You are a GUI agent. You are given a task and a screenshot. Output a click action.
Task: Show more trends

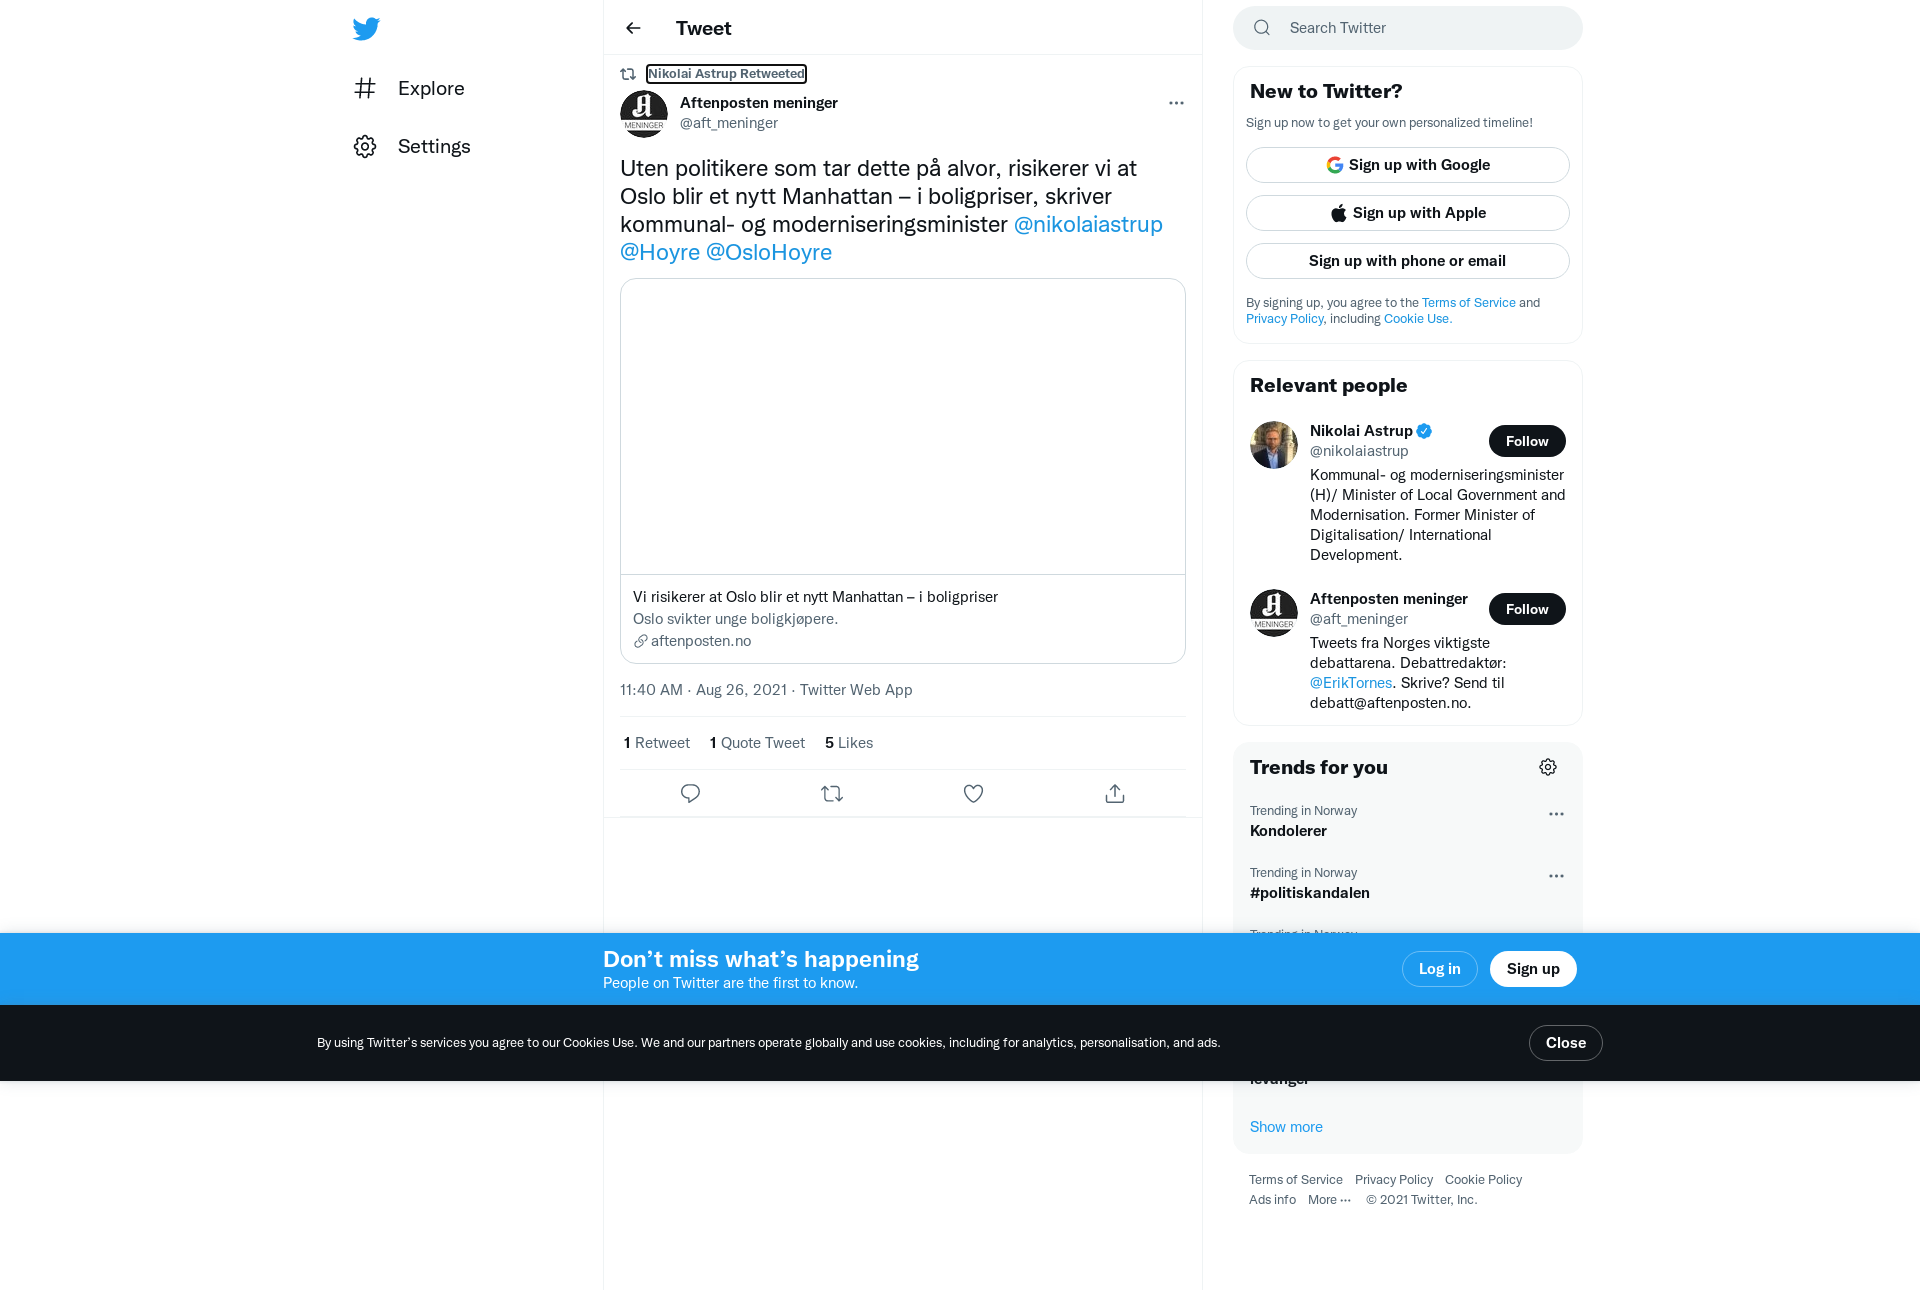click(x=1286, y=1127)
